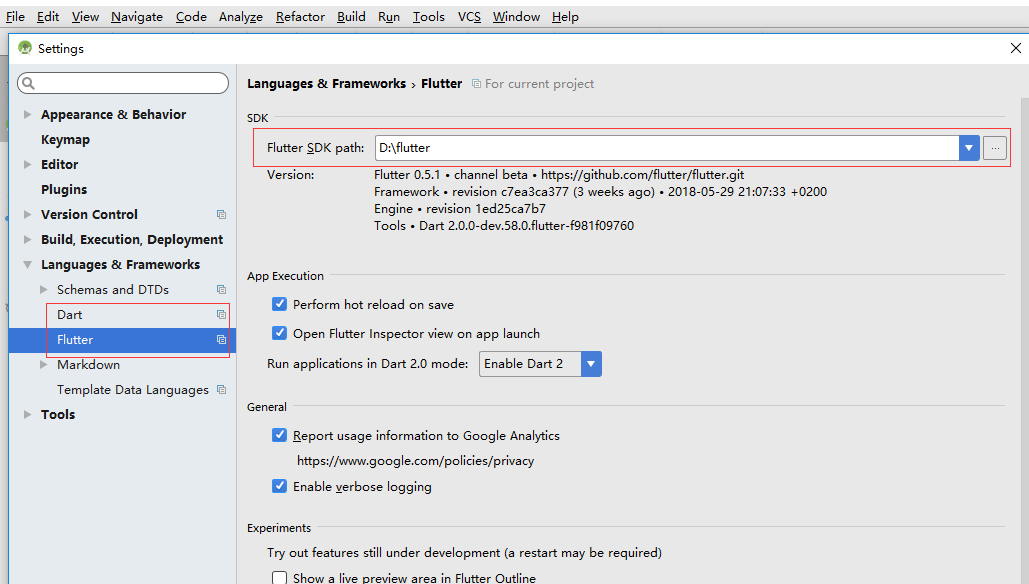Uncheck Open Flutter Inspector view on app launch
Viewport: 1029px width, 584px height.
(280, 333)
